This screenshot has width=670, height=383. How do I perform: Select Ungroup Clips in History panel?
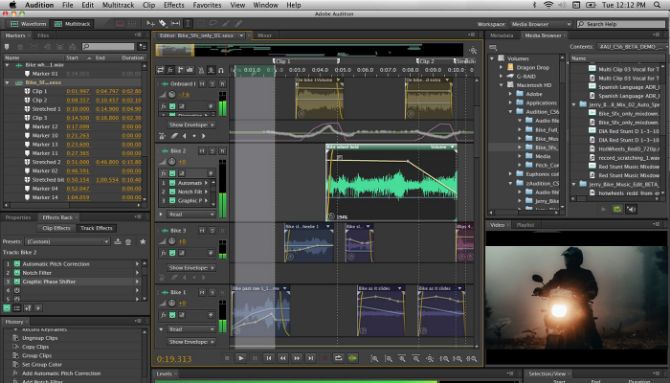pyautogui.click(x=40, y=338)
